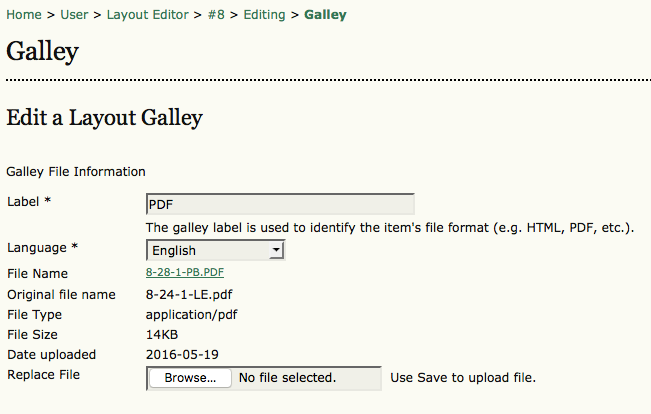Open submission #8 breadcrumb link
The width and height of the screenshot is (651, 414).
pos(216,15)
